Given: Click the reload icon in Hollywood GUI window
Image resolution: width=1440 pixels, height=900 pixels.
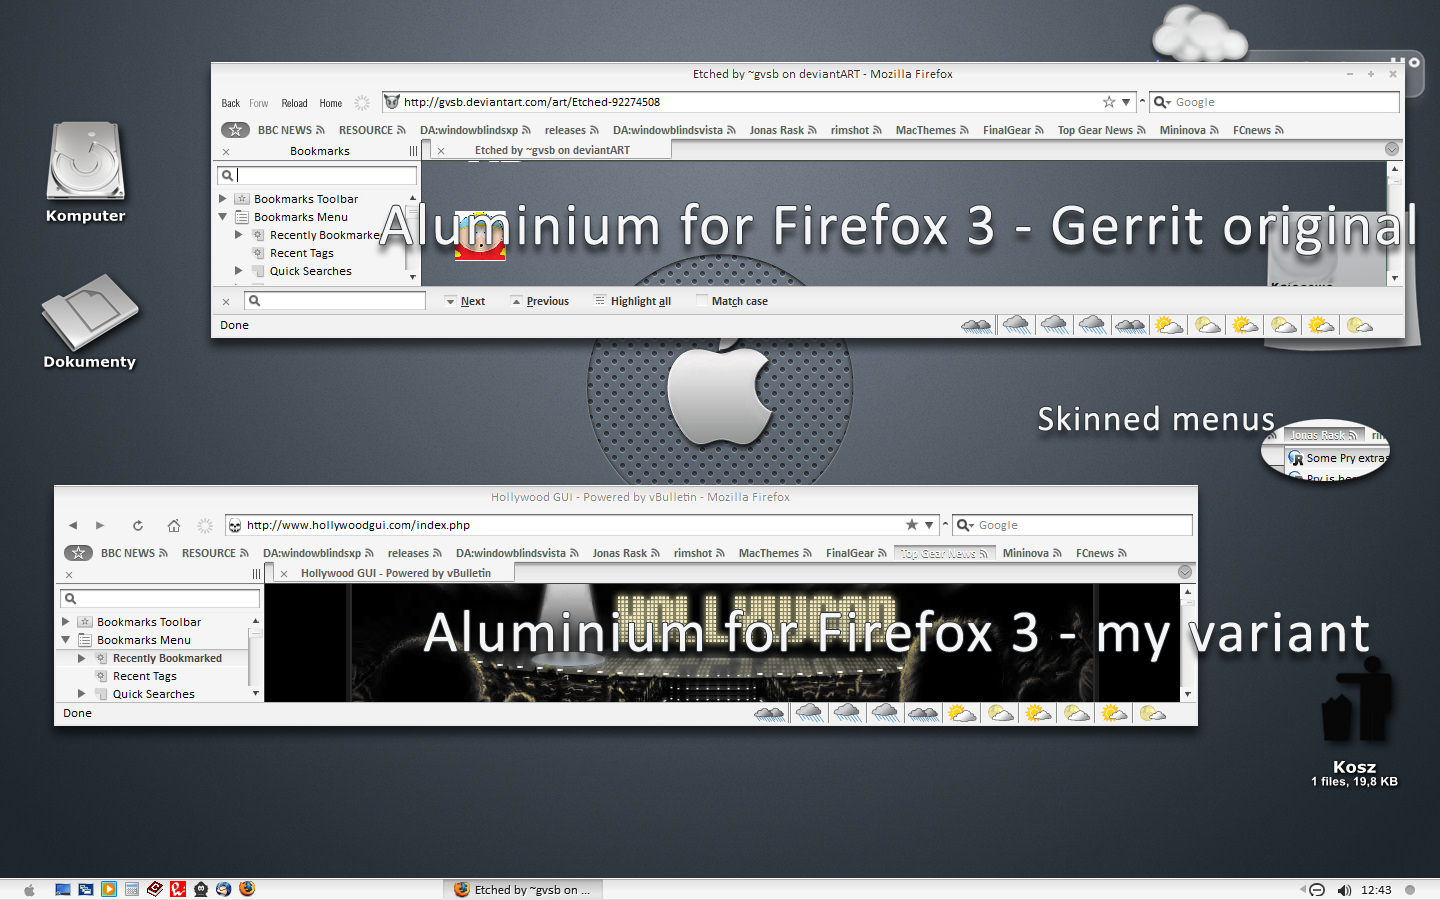Looking at the screenshot, I should click(138, 525).
